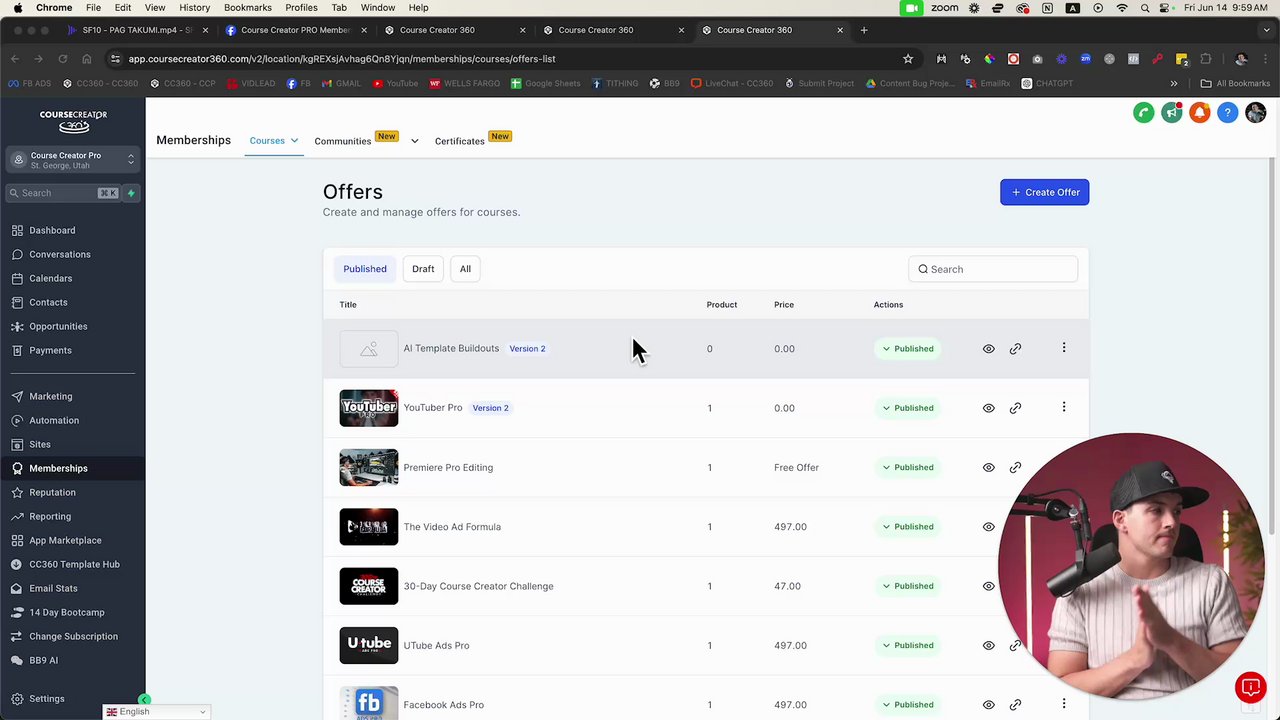Open 14 Day Bootcamp in sidebar
This screenshot has width=1280, height=720.
[67, 612]
